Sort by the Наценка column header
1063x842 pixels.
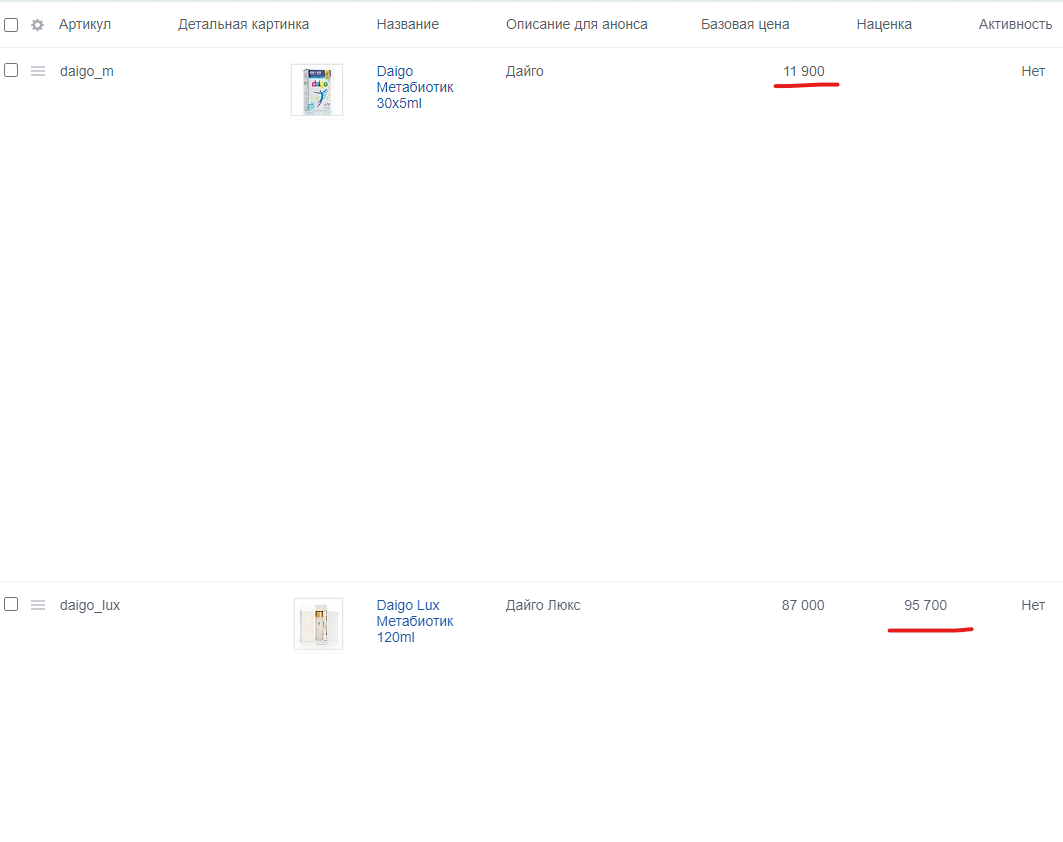click(884, 24)
